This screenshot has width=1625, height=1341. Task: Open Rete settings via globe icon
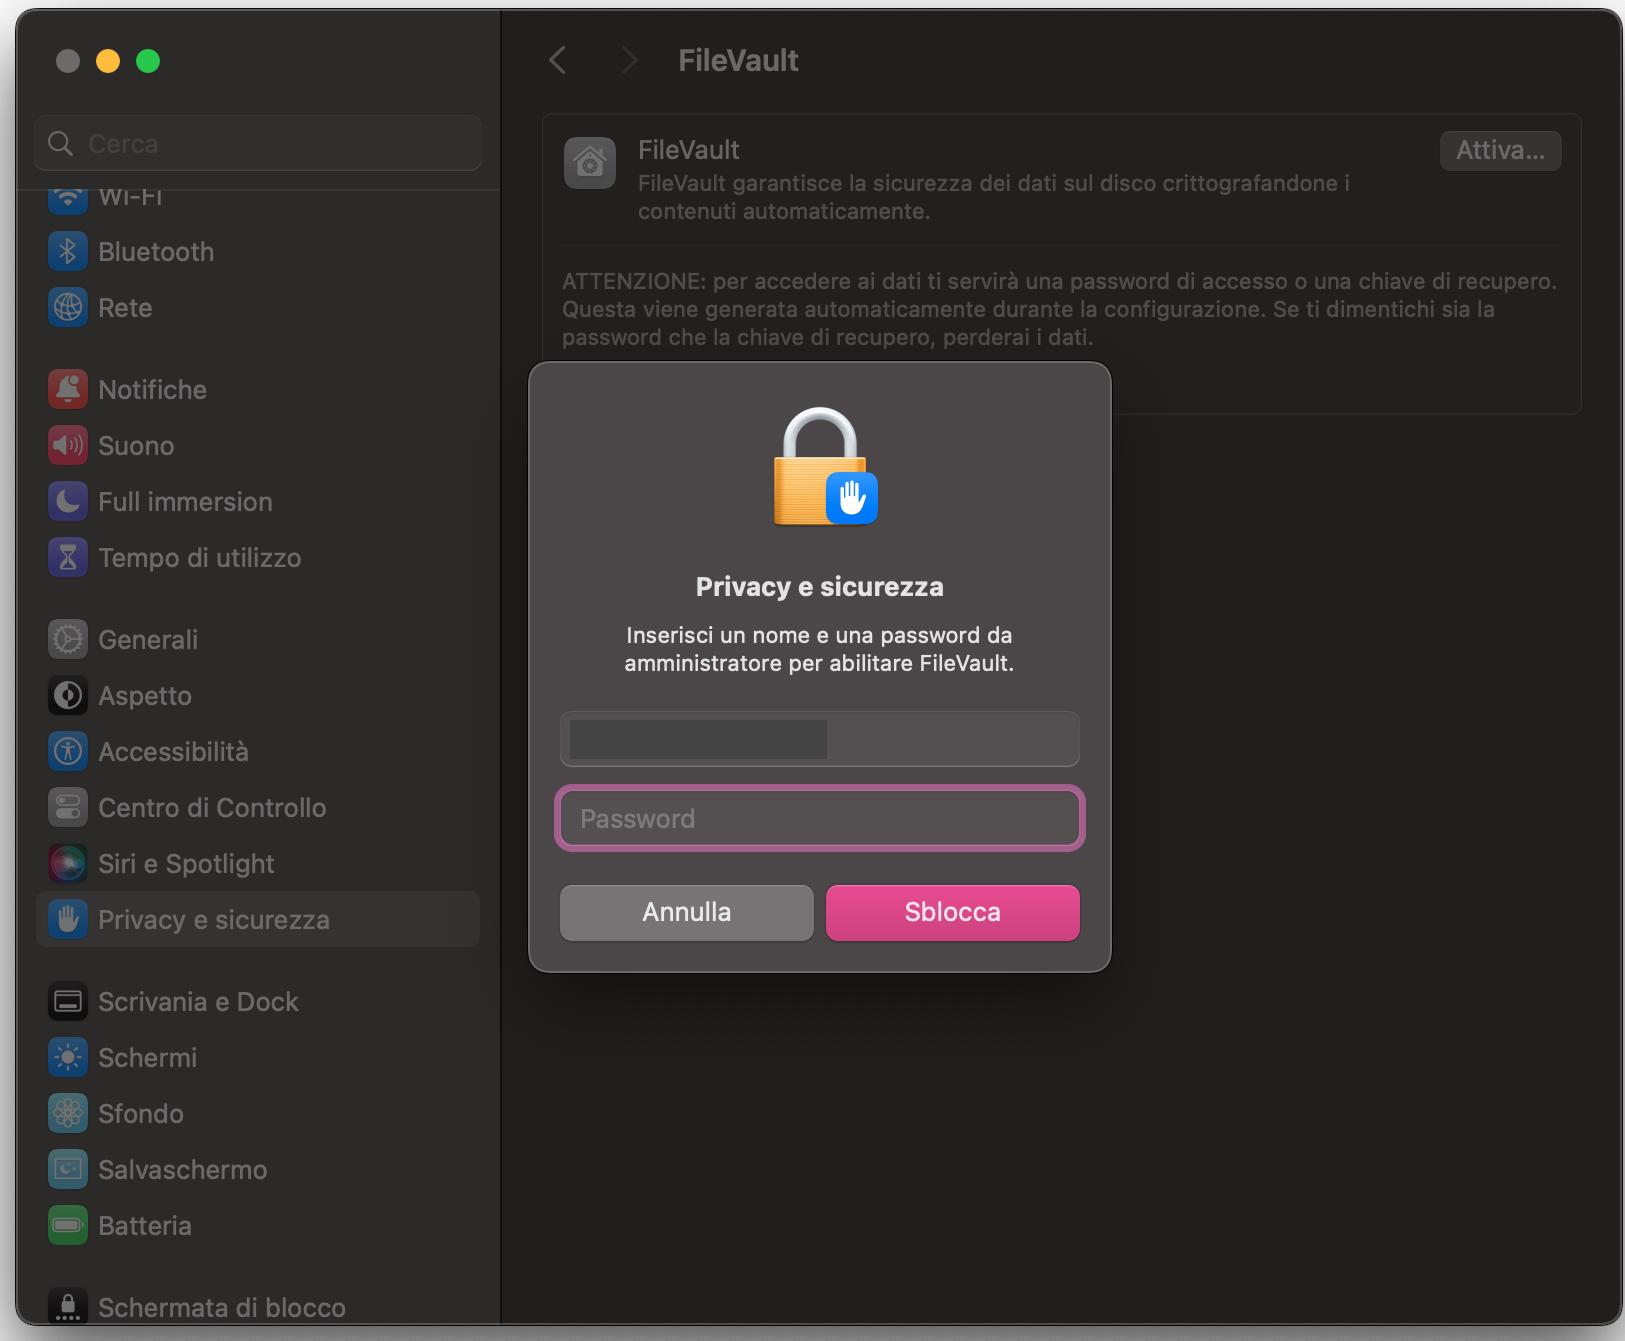[67, 307]
